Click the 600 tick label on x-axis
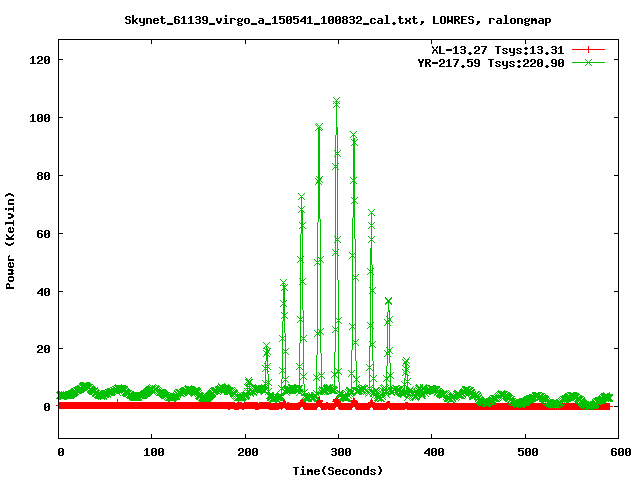The width and height of the screenshot is (640, 480). (618, 453)
